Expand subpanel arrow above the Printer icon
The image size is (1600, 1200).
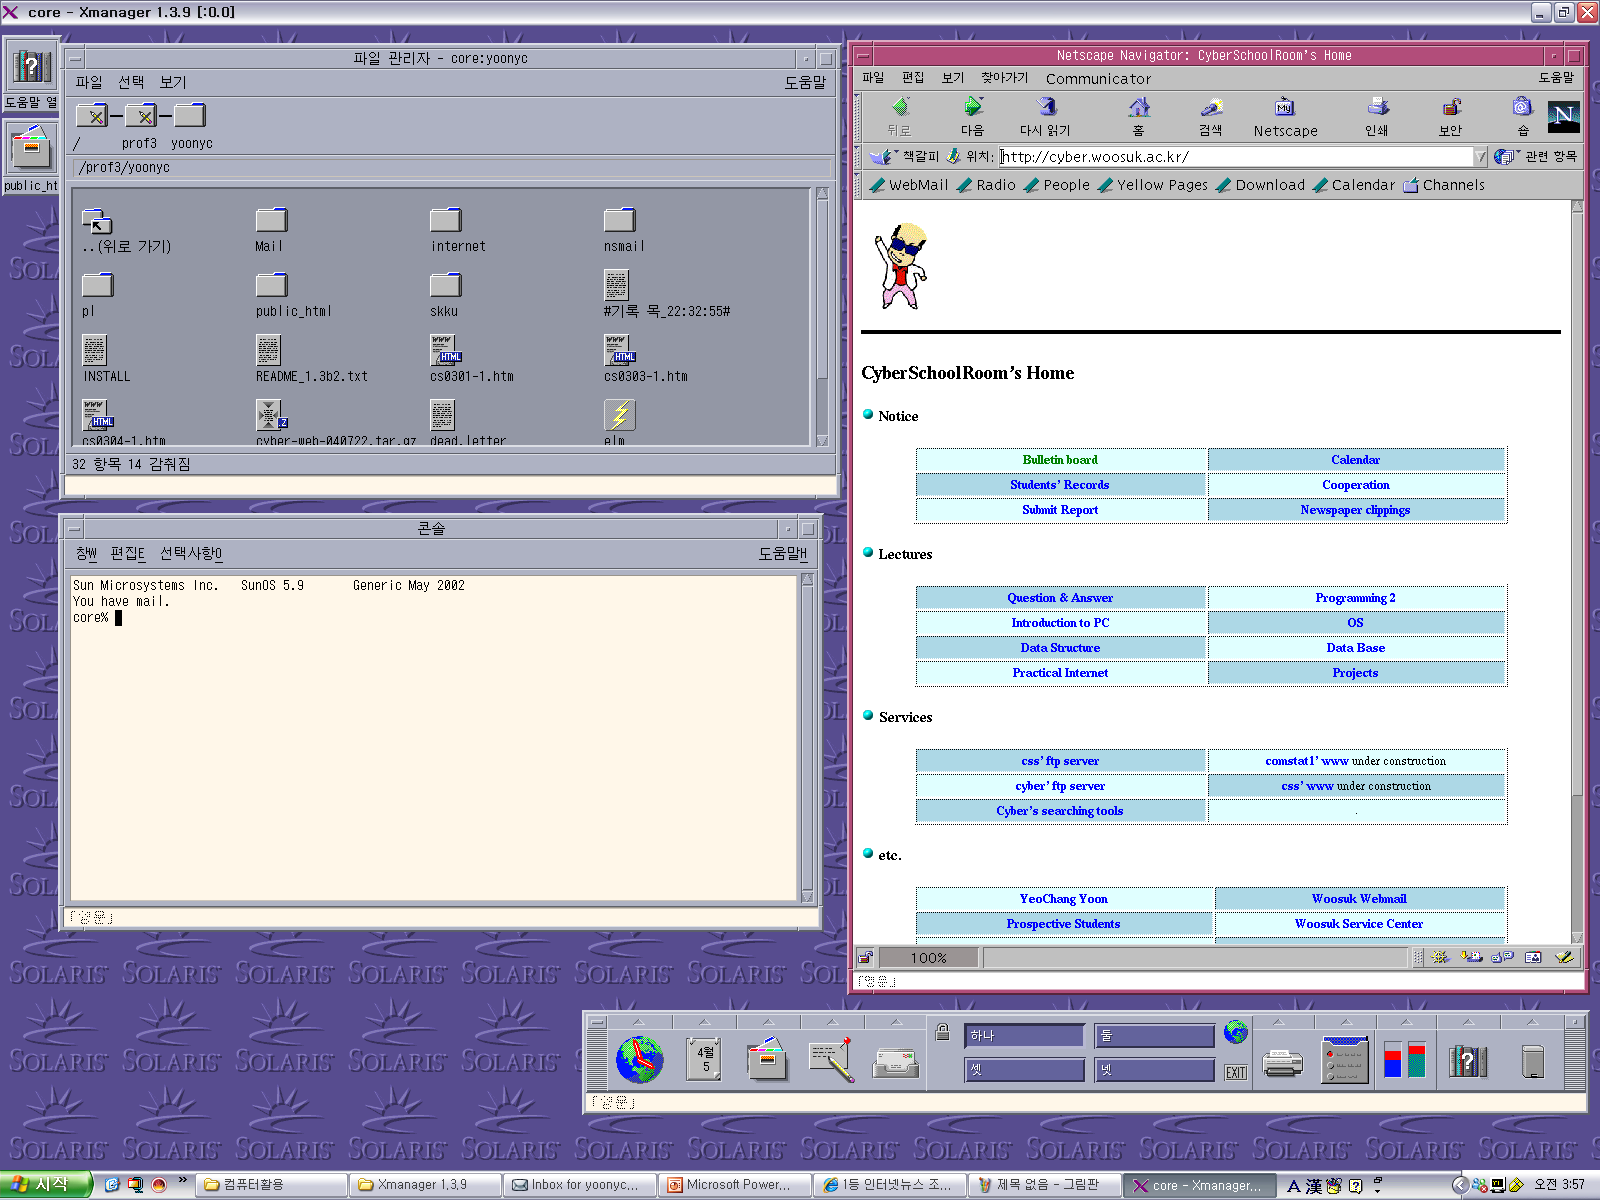(1278, 1022)
